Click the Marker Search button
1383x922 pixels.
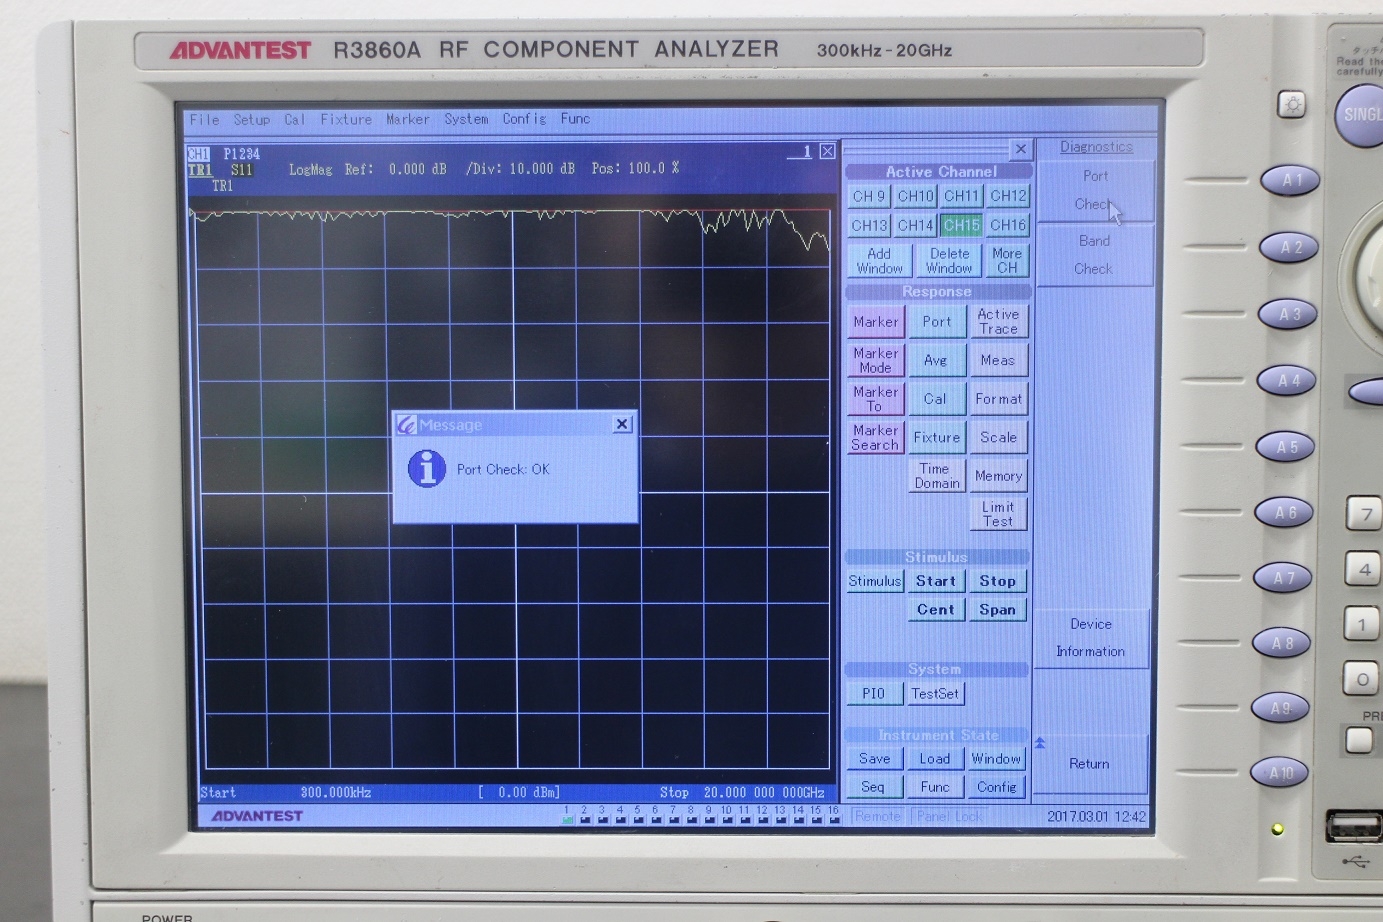875,437
